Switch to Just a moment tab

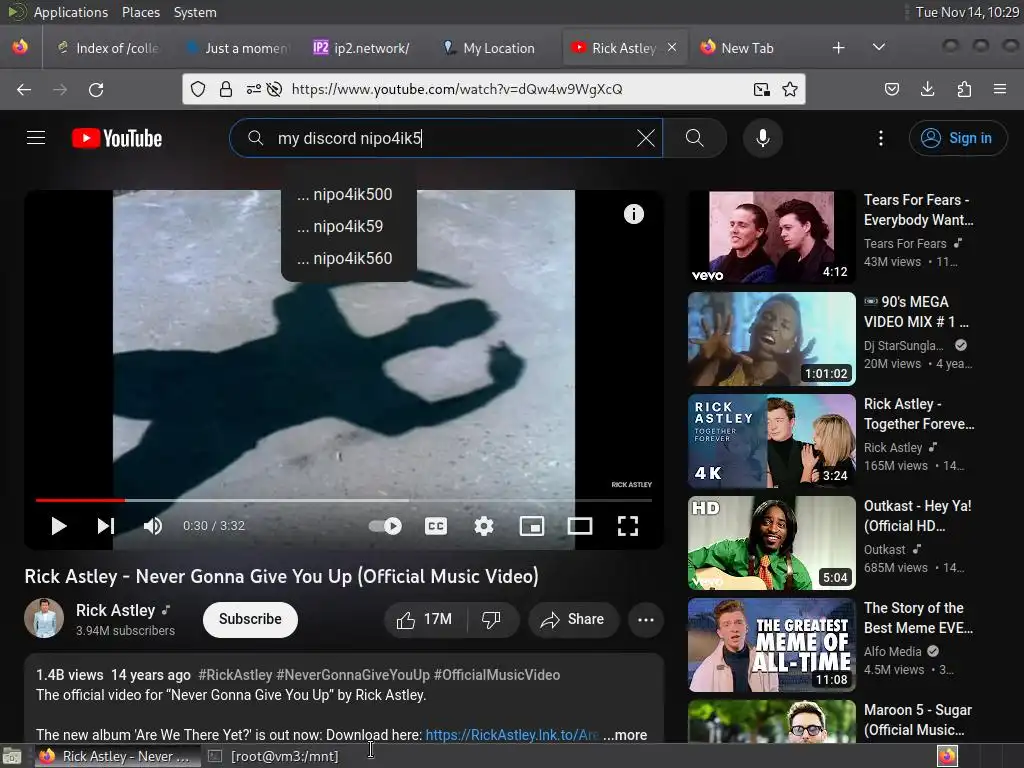pos(238,48)
